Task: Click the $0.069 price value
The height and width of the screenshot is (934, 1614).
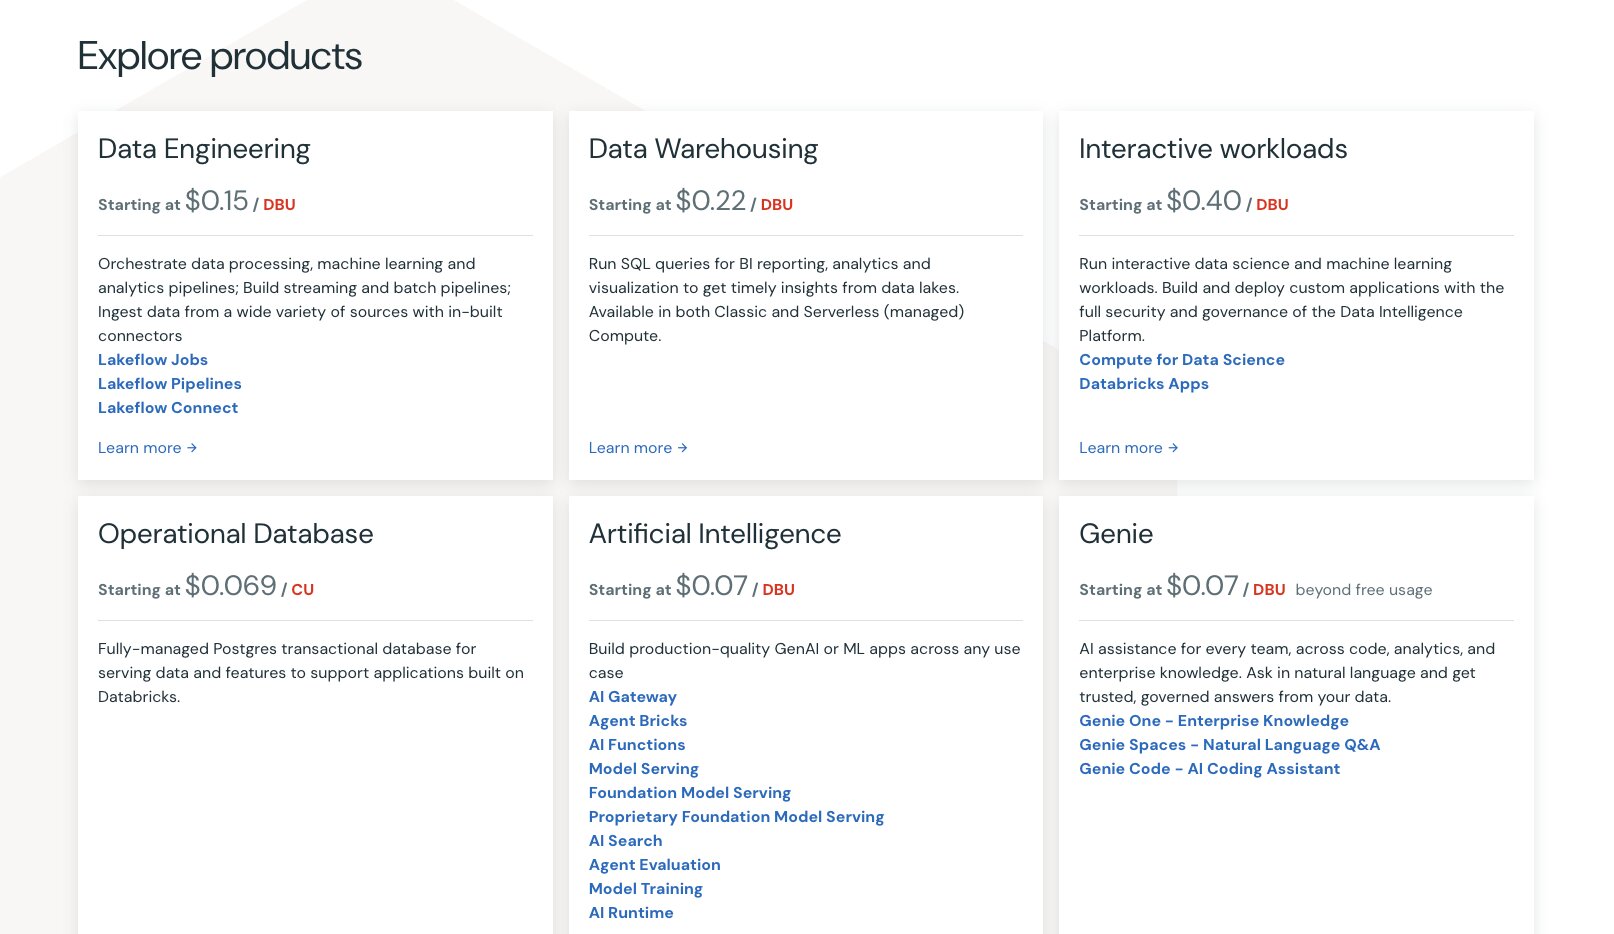Action: point(231,586)
